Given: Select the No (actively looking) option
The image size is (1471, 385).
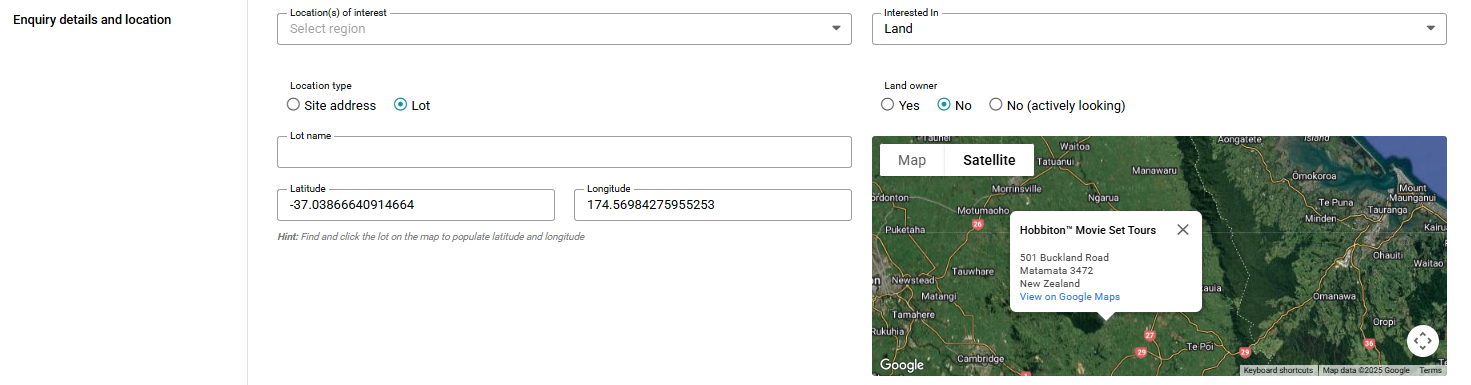Looking at the screenshot, I should (x=1057, y=105).
